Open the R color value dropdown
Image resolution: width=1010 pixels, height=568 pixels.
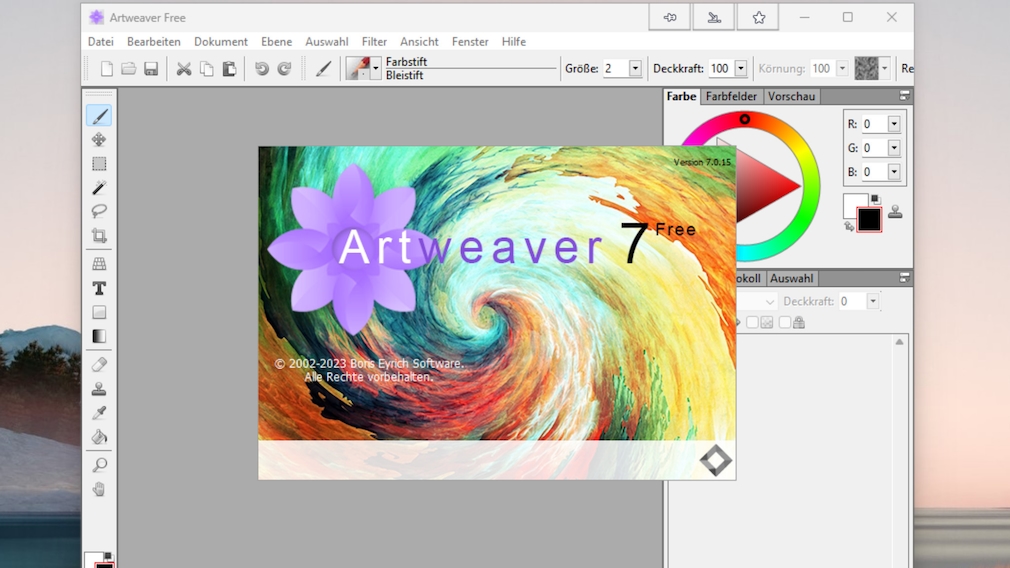[x=894, y=125]
